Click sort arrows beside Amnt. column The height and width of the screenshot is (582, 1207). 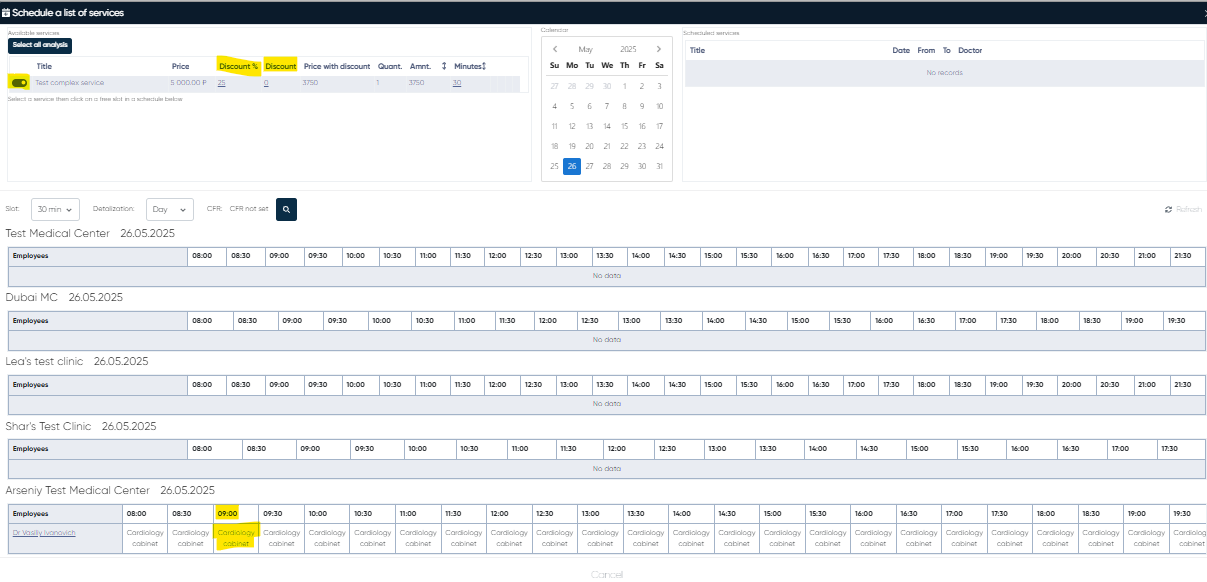point(444,66)
